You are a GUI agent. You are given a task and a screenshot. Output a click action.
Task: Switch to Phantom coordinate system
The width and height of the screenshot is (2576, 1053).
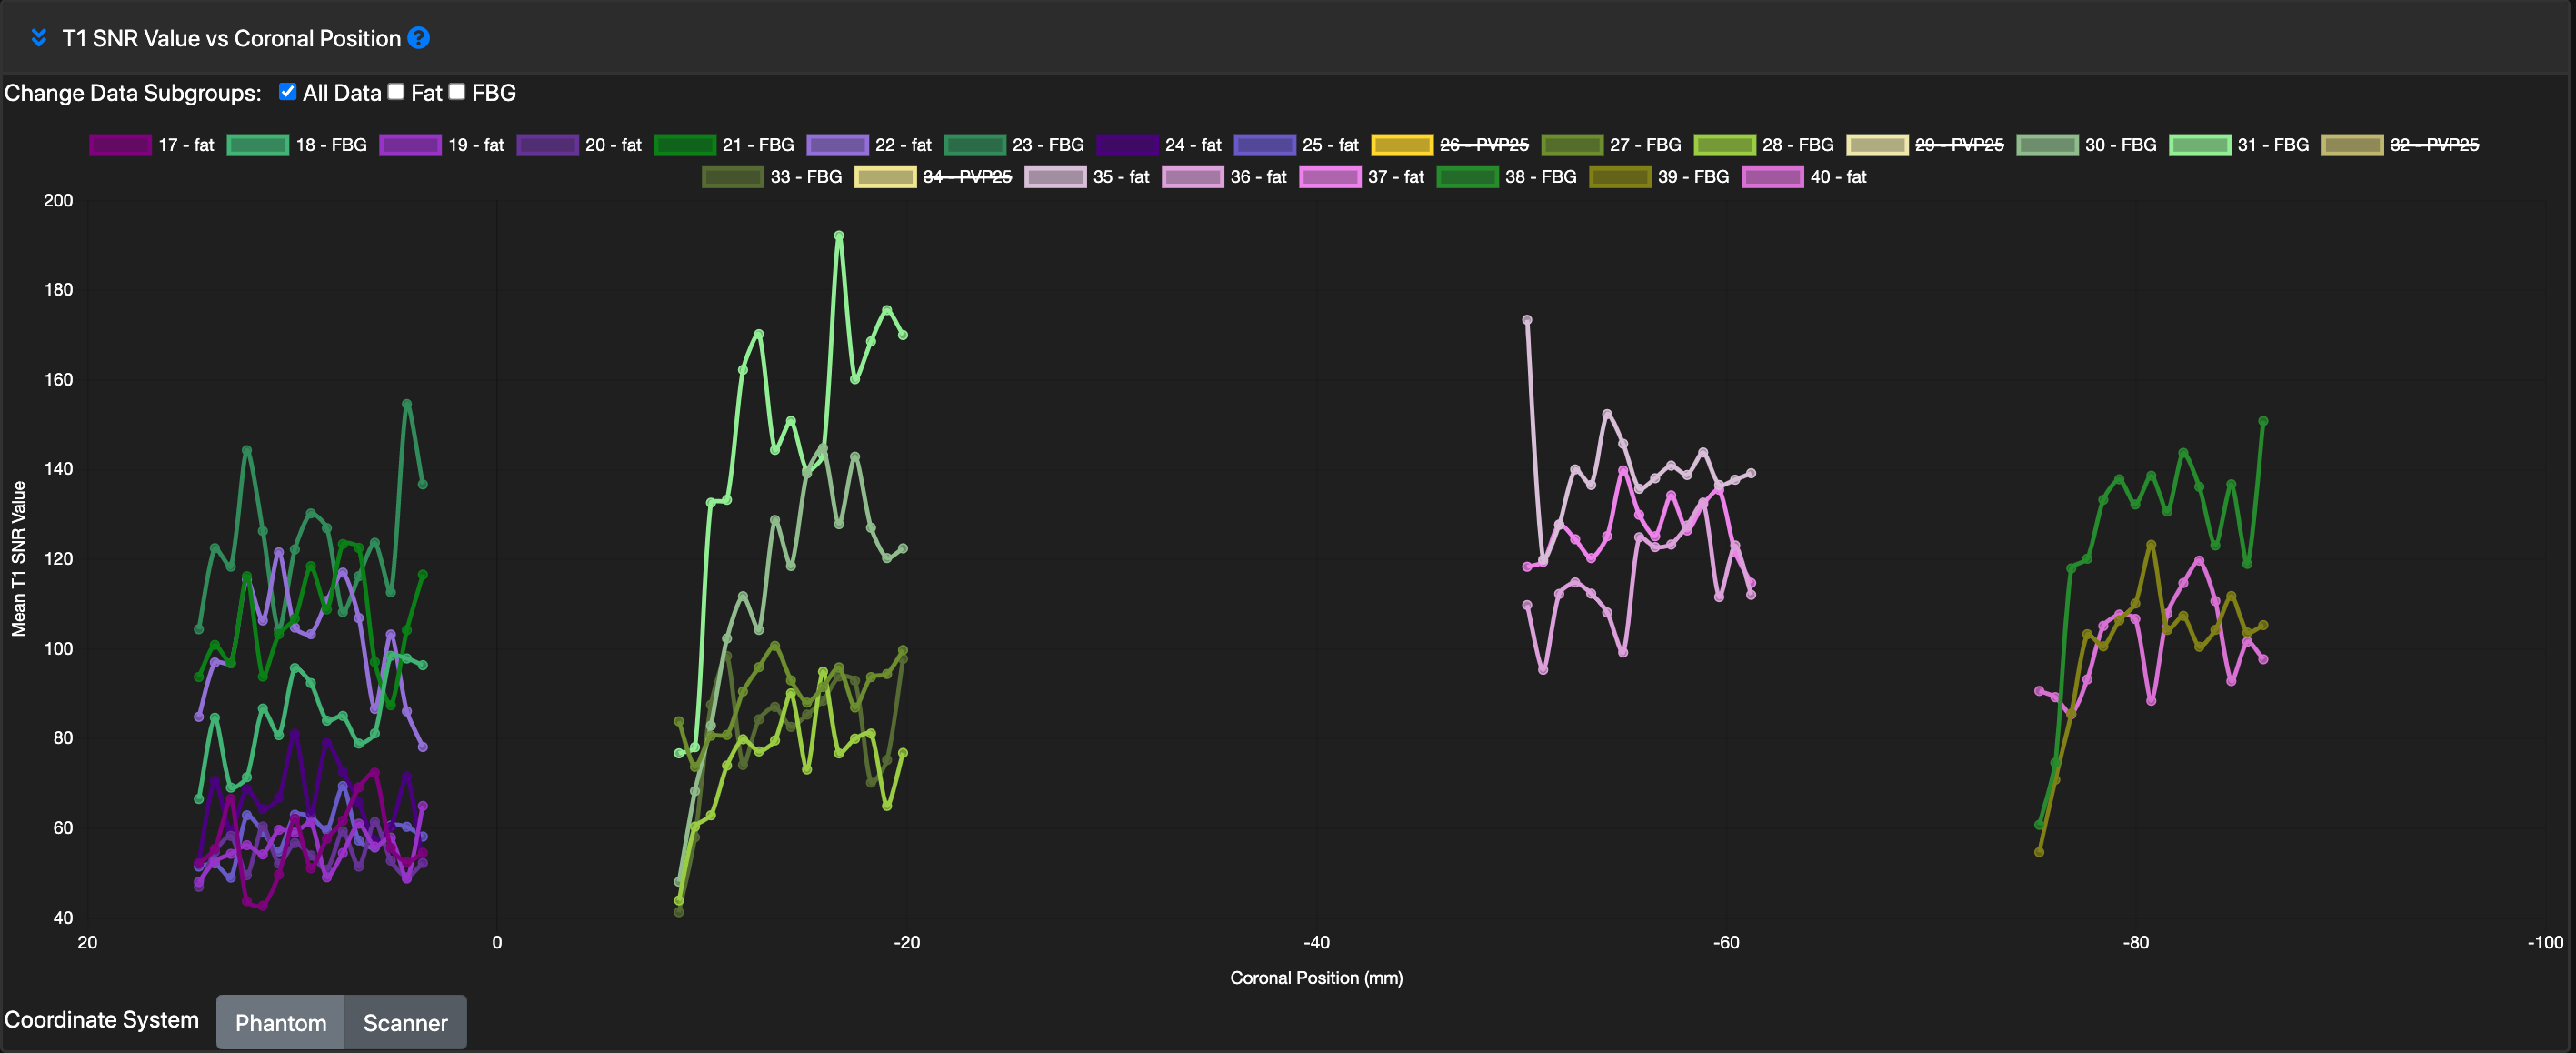pyautogui.click(x=280, y=1022)
